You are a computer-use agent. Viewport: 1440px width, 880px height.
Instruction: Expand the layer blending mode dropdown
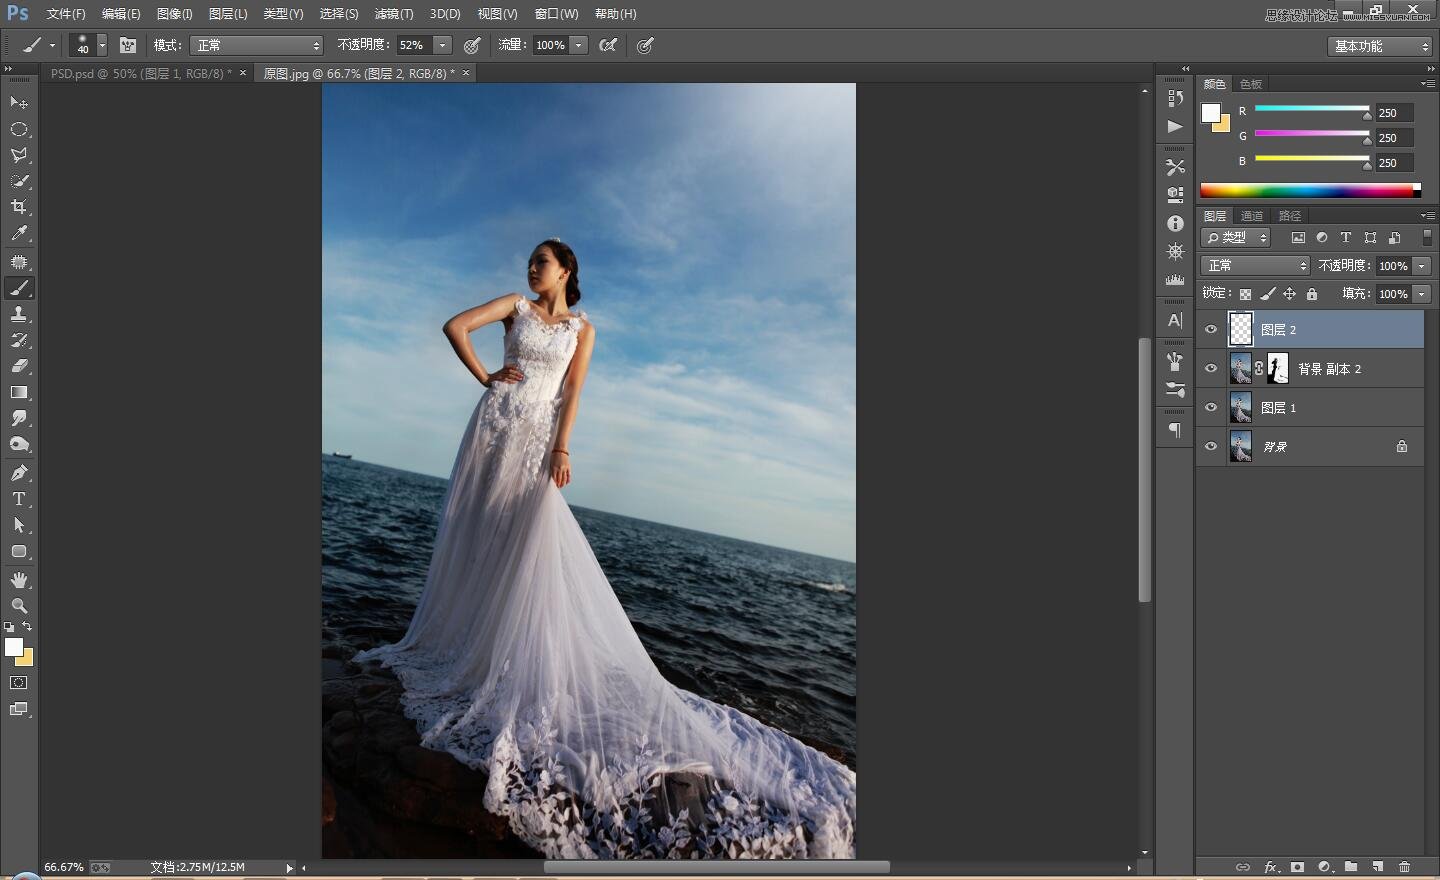(x=1255, y=265)
